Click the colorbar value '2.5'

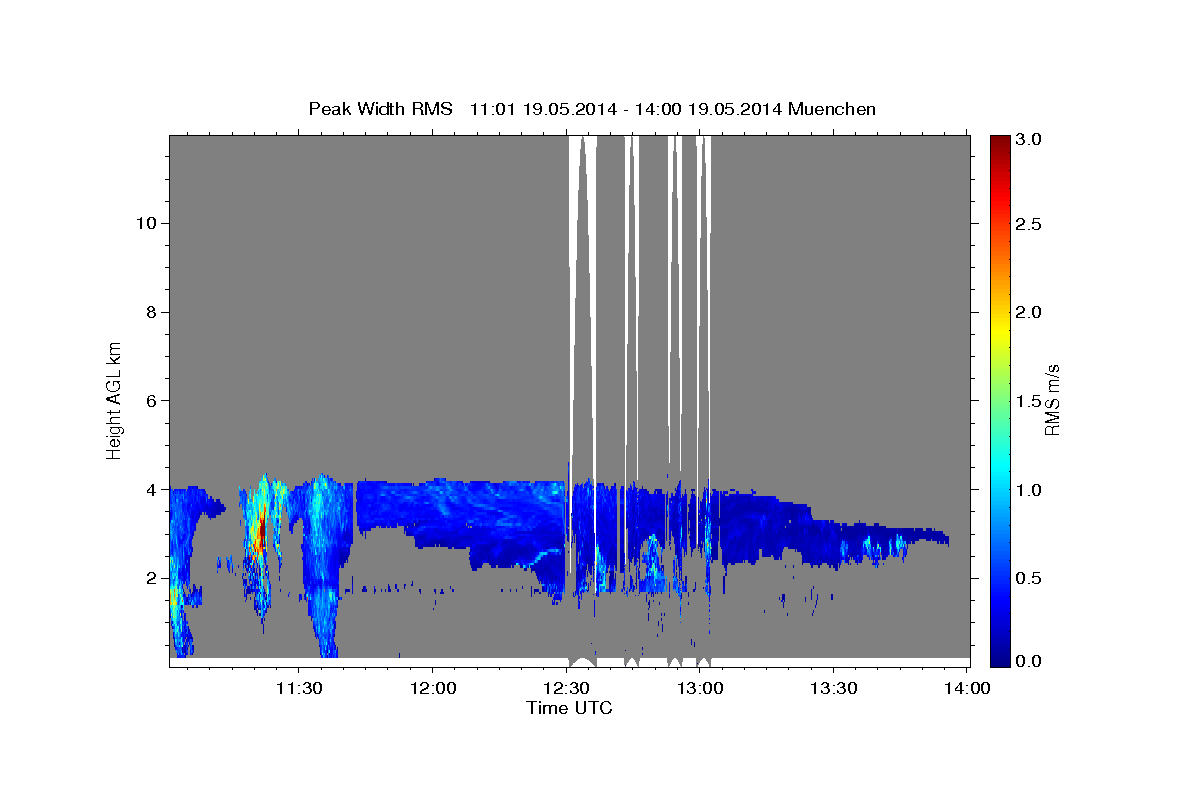[1031, 224]
